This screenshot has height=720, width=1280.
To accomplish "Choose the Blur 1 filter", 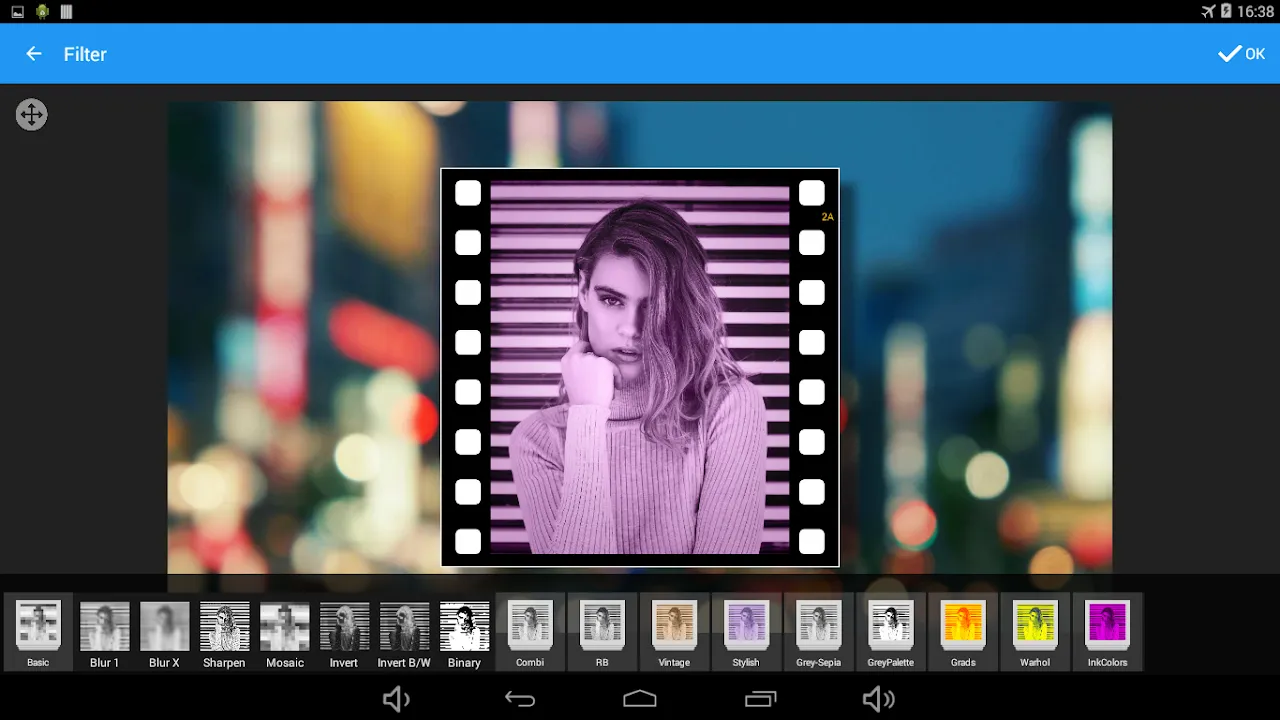I will click(x=104, y=633).
